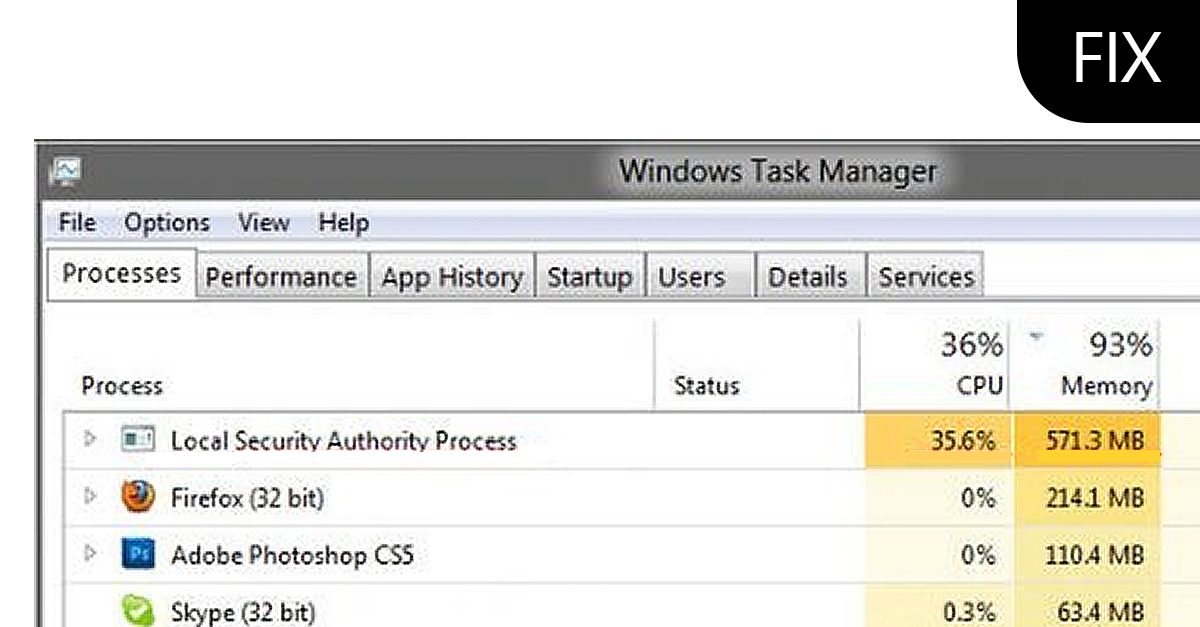Image resolution: width=1200 pixels, height=627 pixels.
Task: Click the Adobe Photoshop CS5 icon
Action: coord(137,554)
